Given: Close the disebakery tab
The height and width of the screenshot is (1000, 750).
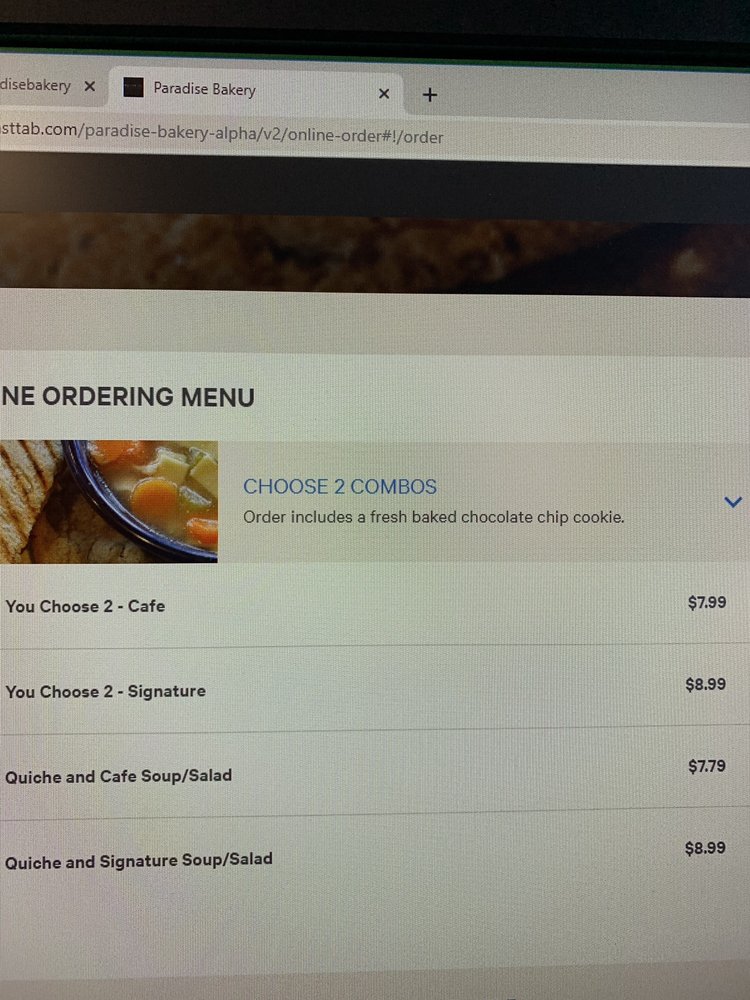Looking at the screenshot, I should 90,85.
